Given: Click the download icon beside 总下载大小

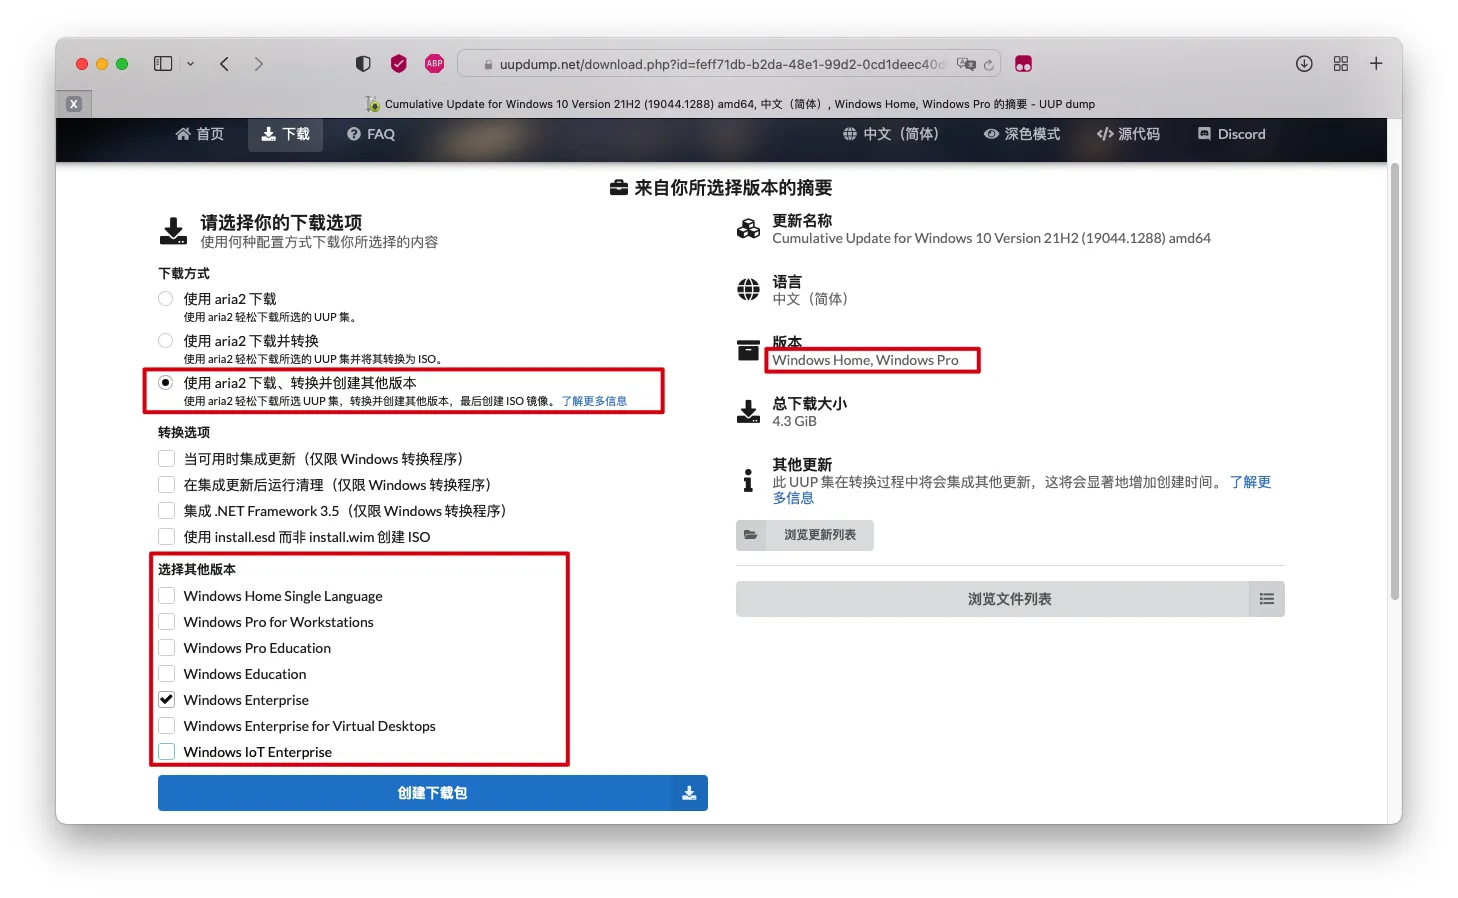Looking at the screenshot, I should coord(748,412).
